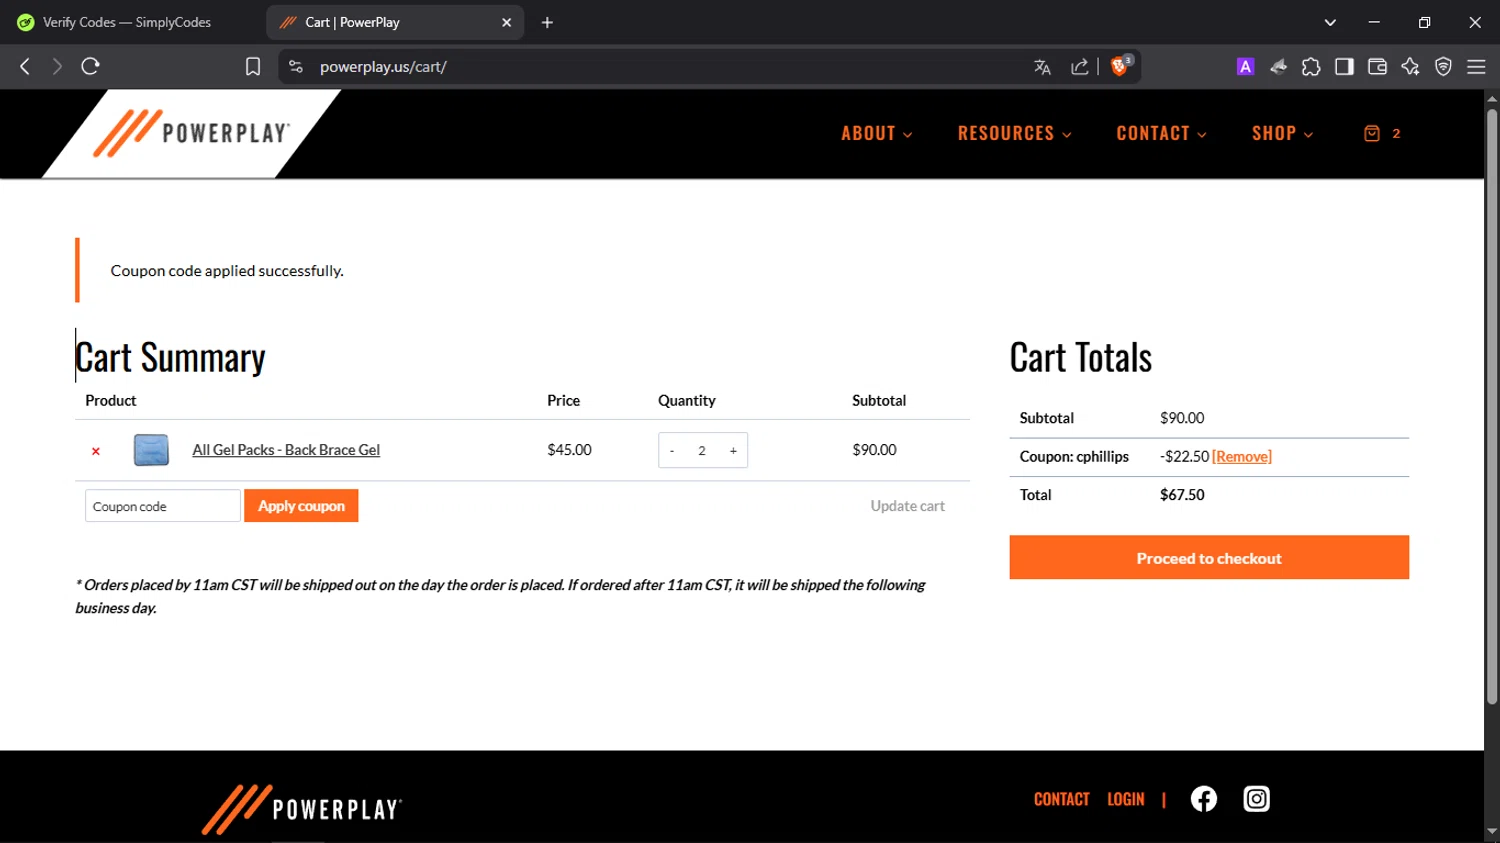Remove Back Brace Gel item with red X
Image resolution: width=1500 pixels, height=843 pixels.
pyautogui.click(x=96, y=451)
